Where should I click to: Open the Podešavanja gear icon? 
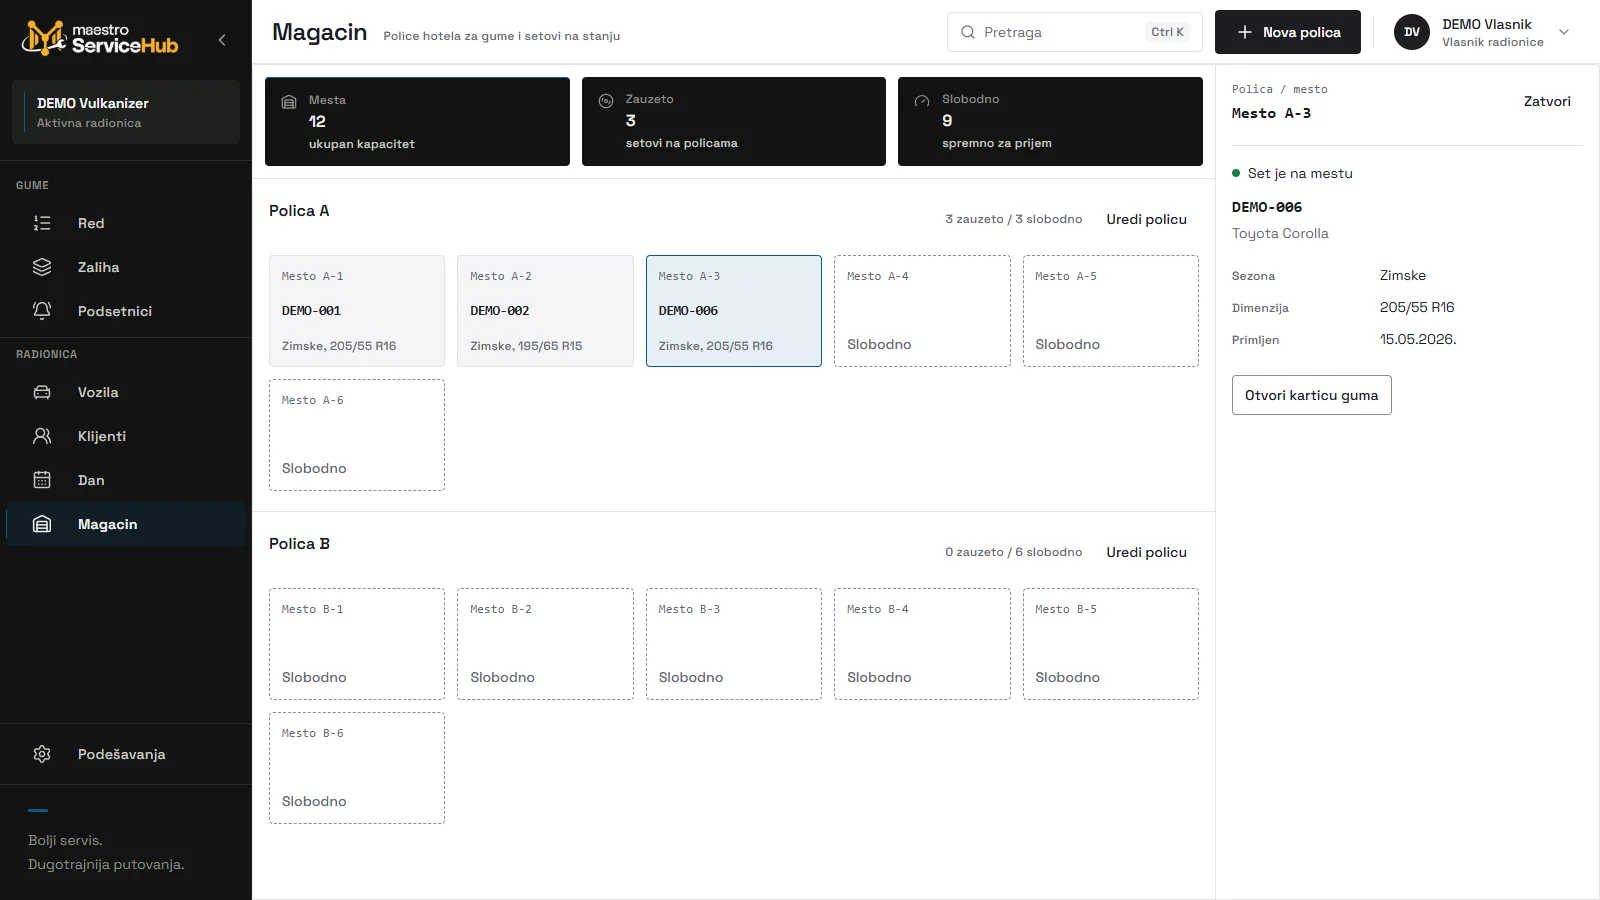tap(42, 754)
